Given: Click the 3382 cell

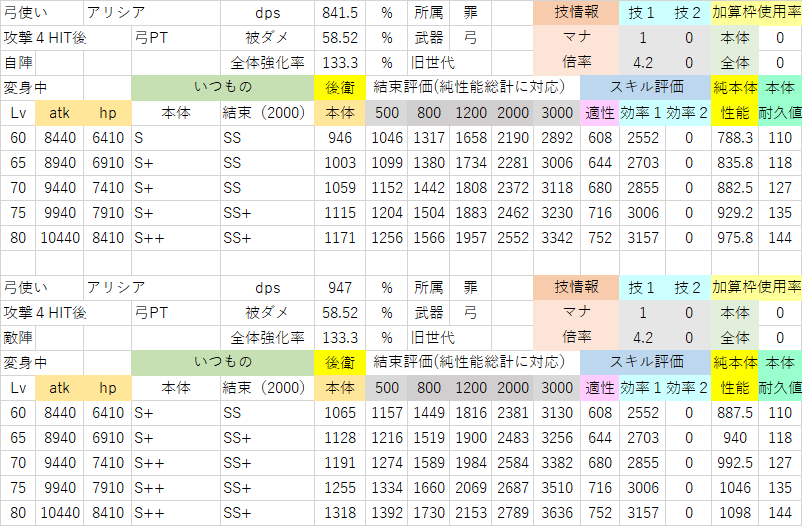Looking at the screenshot, I should [556, 463].
